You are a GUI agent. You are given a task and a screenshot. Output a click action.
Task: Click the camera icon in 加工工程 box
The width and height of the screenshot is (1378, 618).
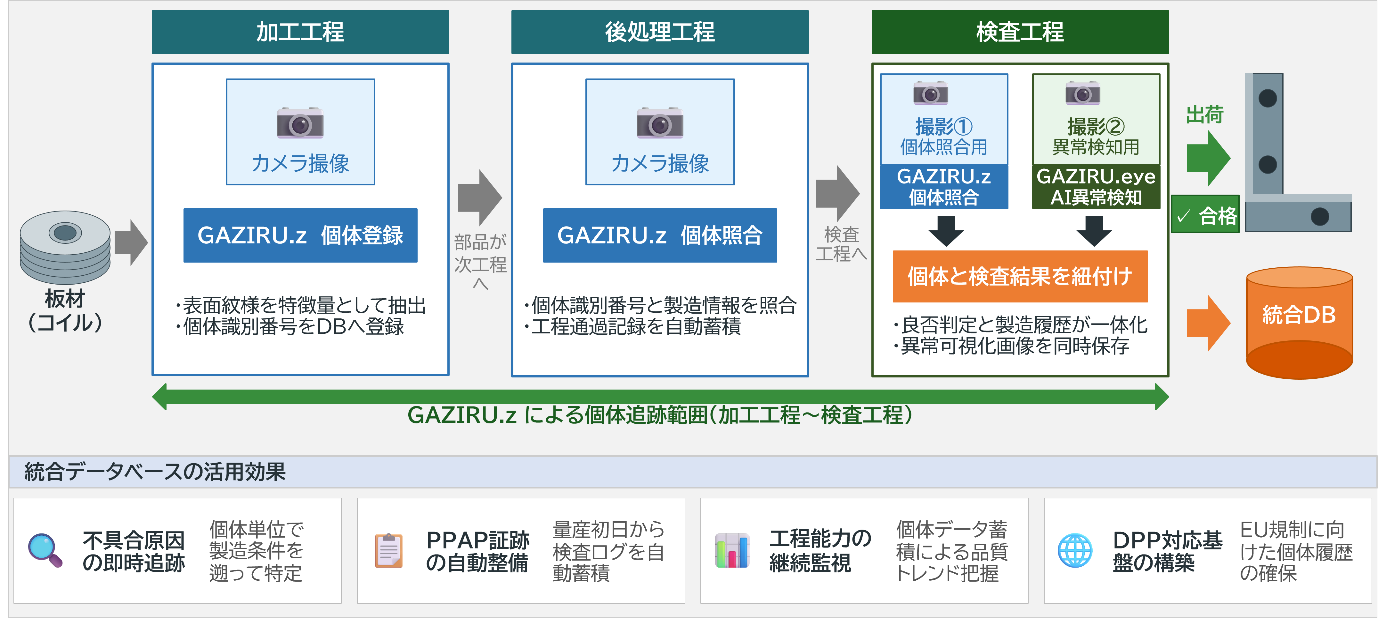pyautogui.click(x=300, y=122)
